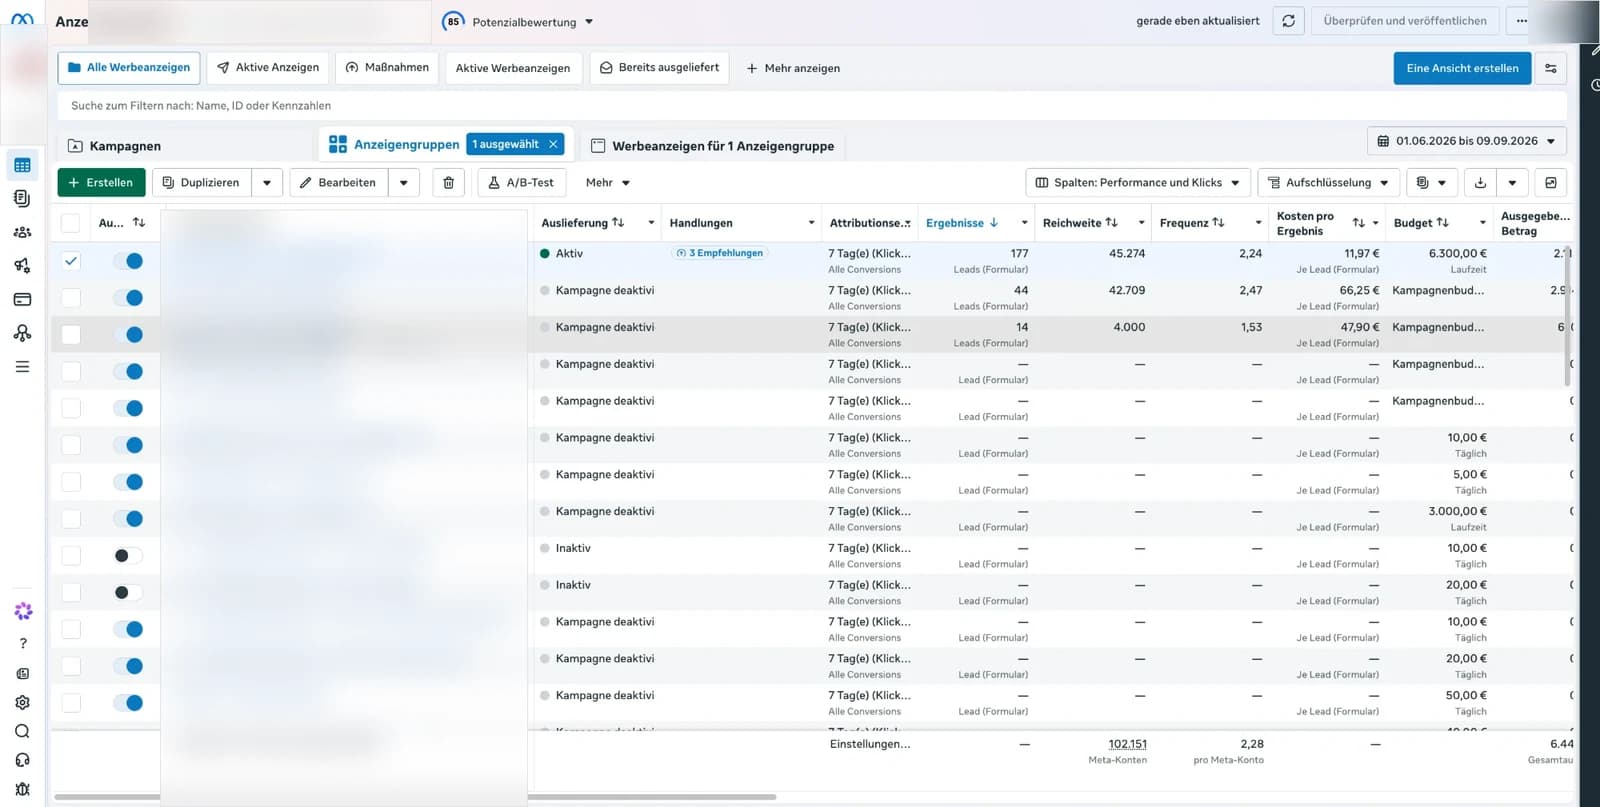Tick the checkbox in the 5,00 € budget row
The image size is (1600, 807).
click(x=71, y=482)
